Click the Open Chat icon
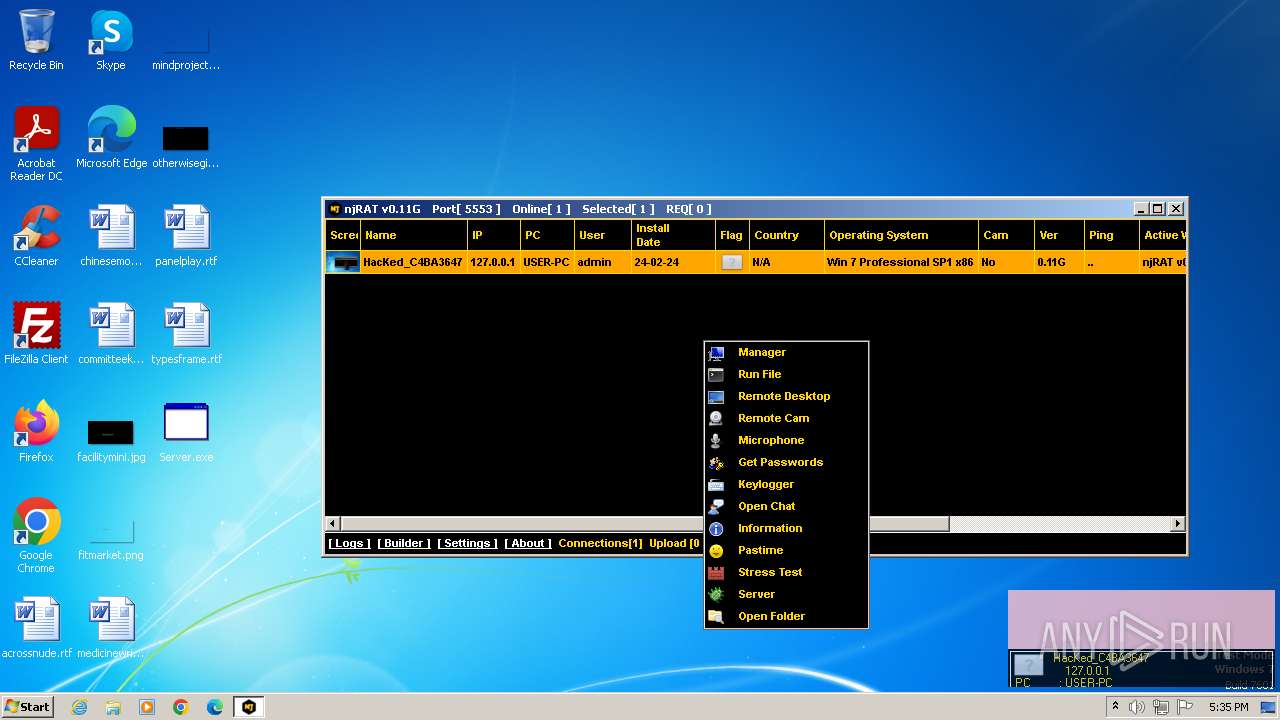 (716, 507)
